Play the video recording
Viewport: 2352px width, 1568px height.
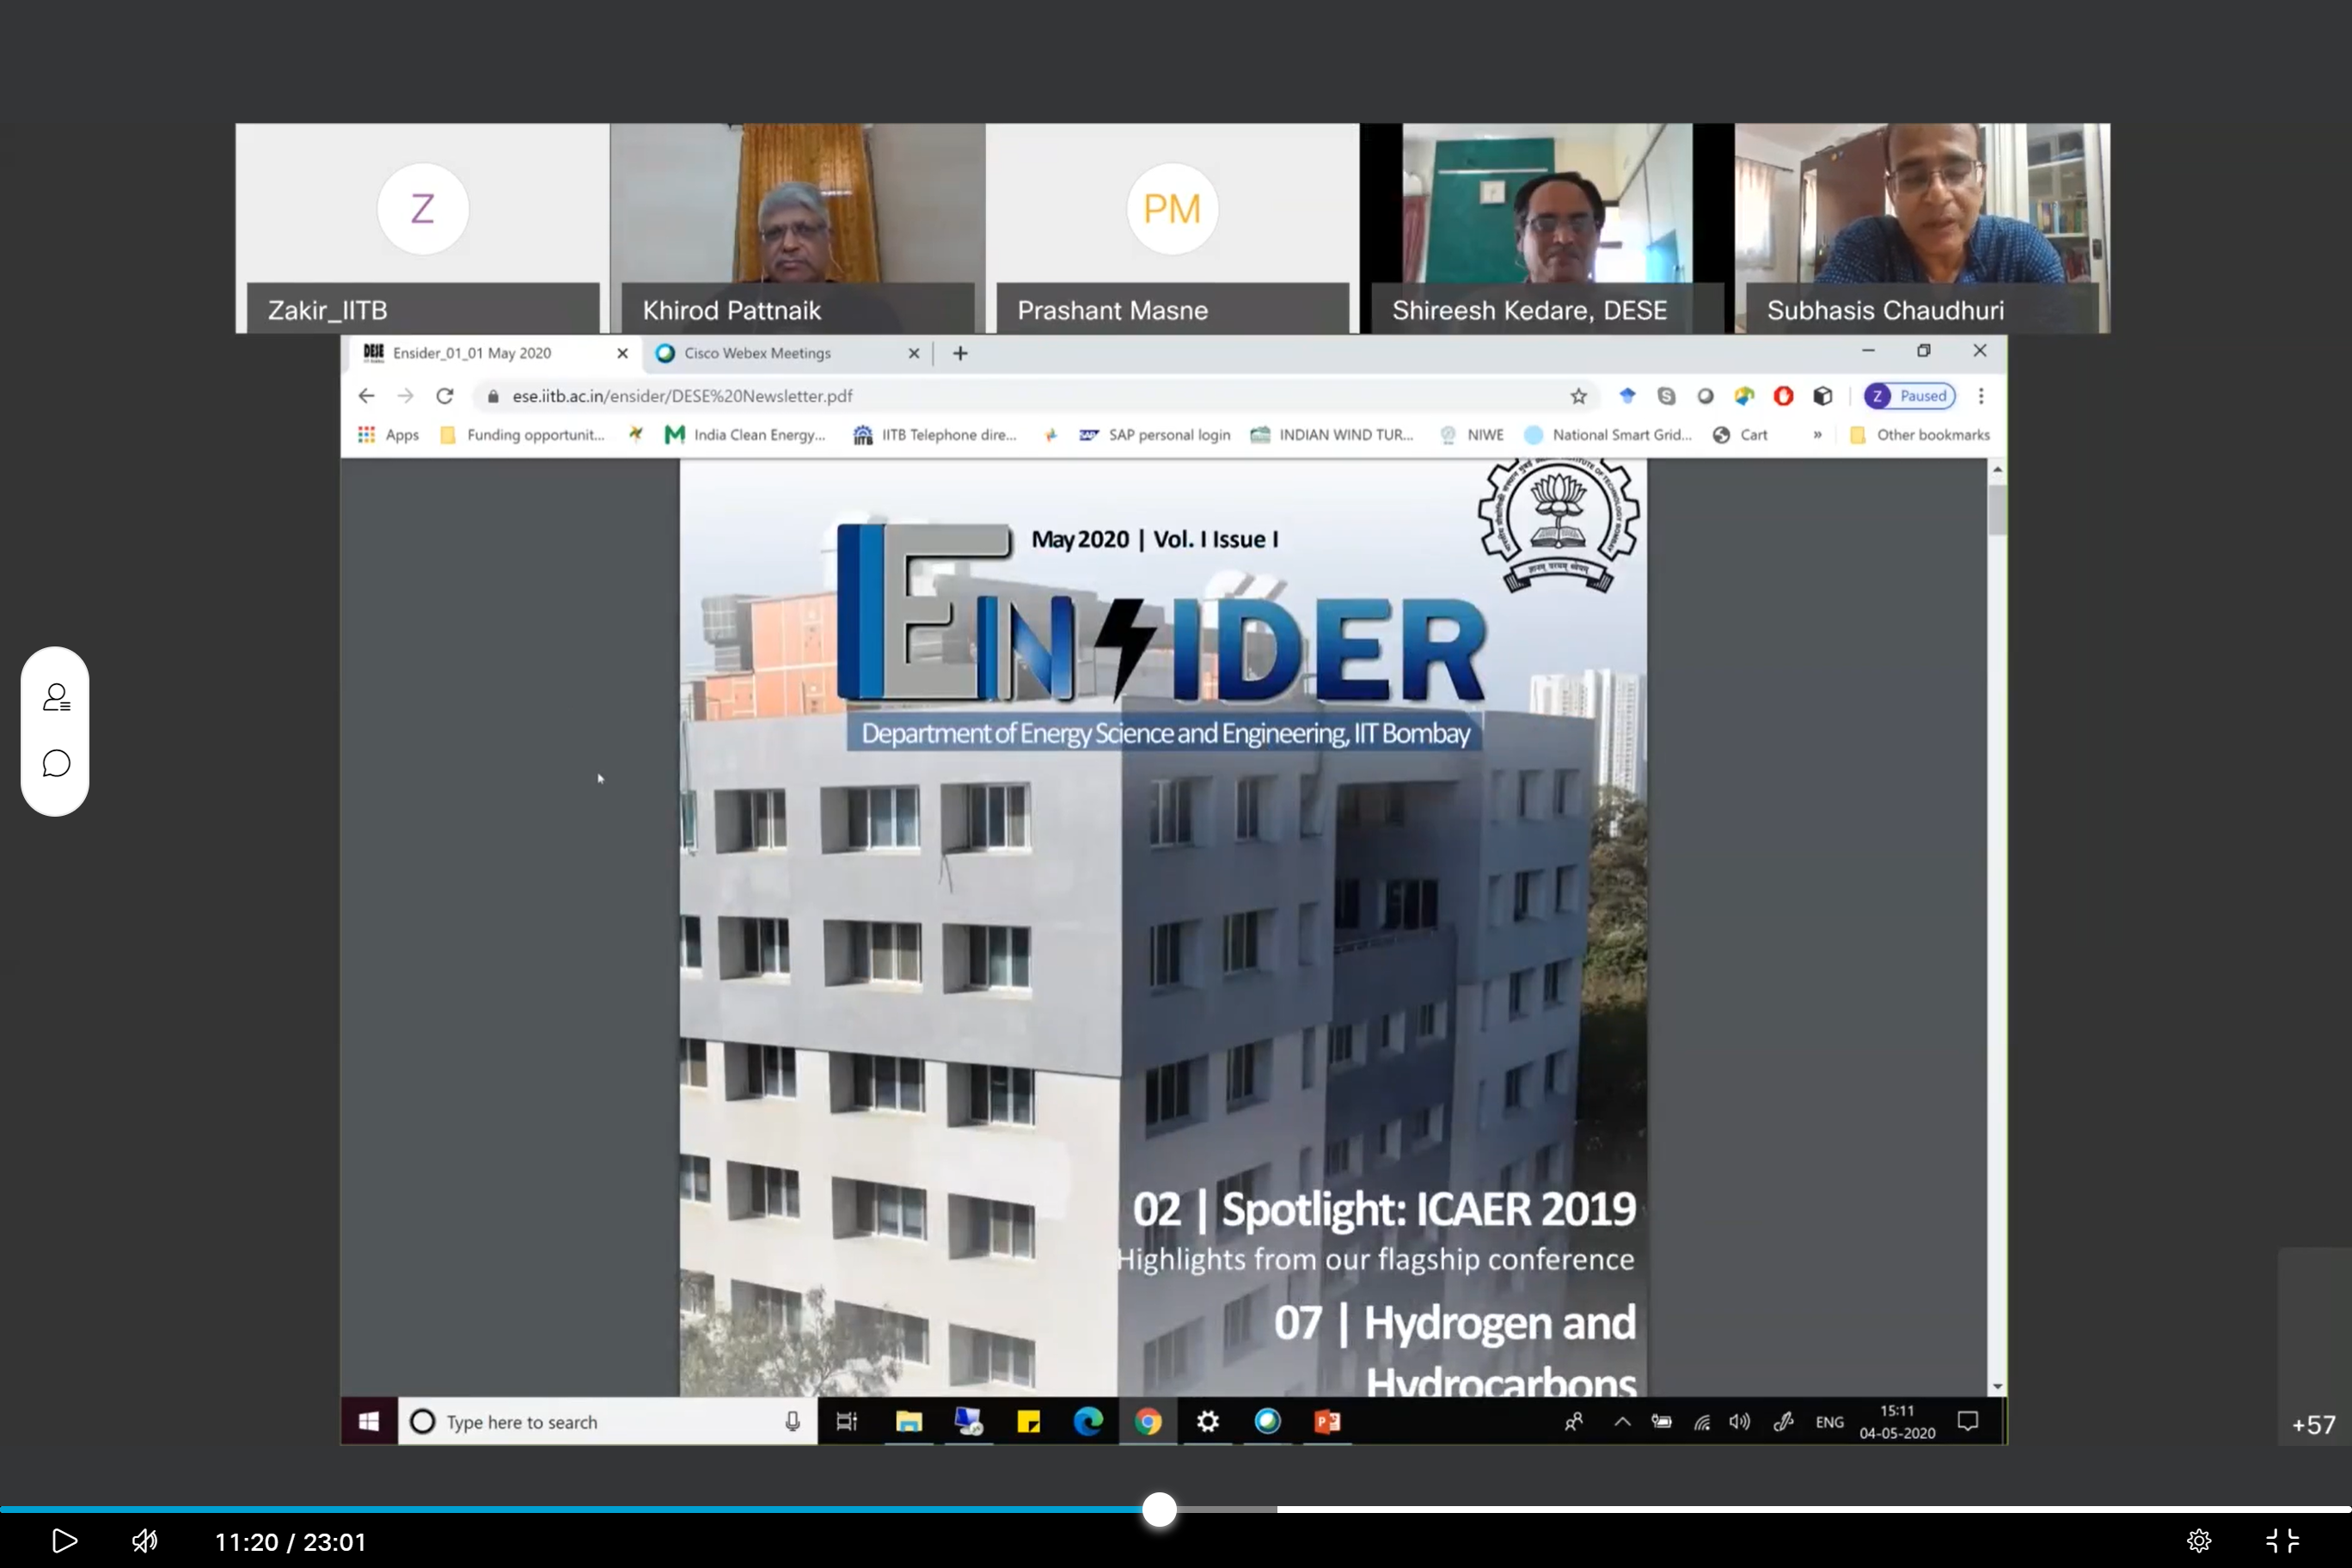pyautogui.click(x=64, y=1540)
